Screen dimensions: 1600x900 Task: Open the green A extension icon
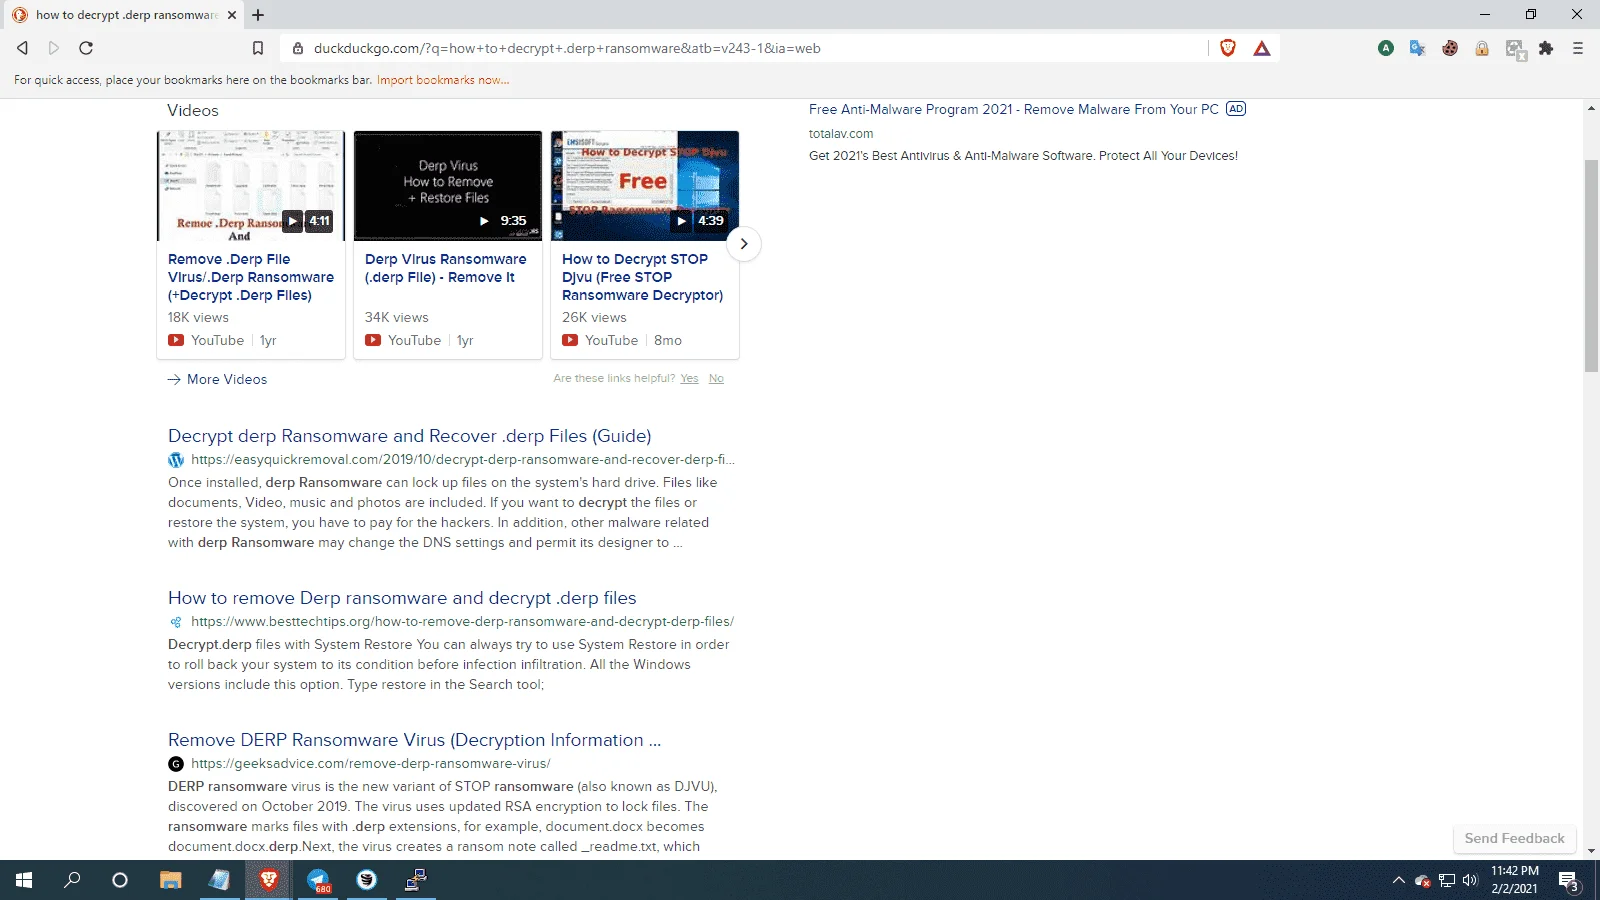pyautogui.click(x=1386, y=48)
